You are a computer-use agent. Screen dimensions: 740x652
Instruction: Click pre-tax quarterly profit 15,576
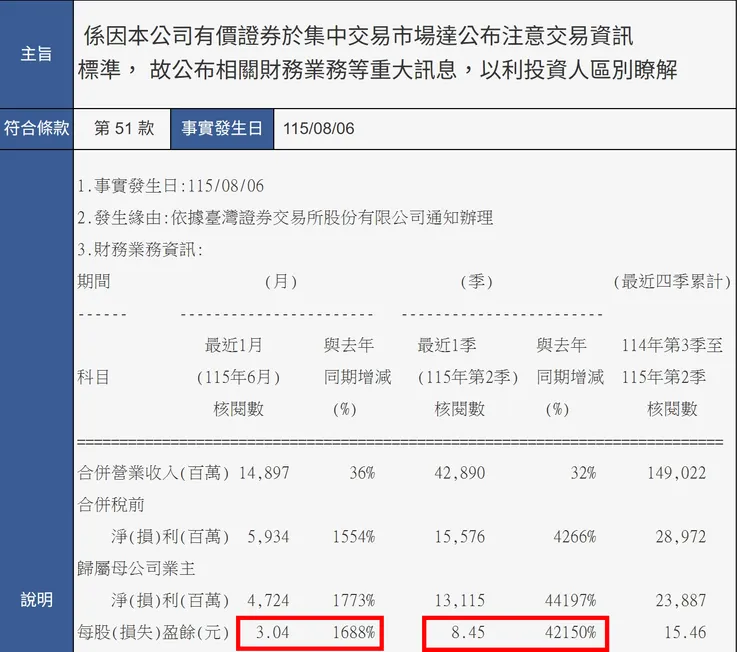tap(460, 536)
